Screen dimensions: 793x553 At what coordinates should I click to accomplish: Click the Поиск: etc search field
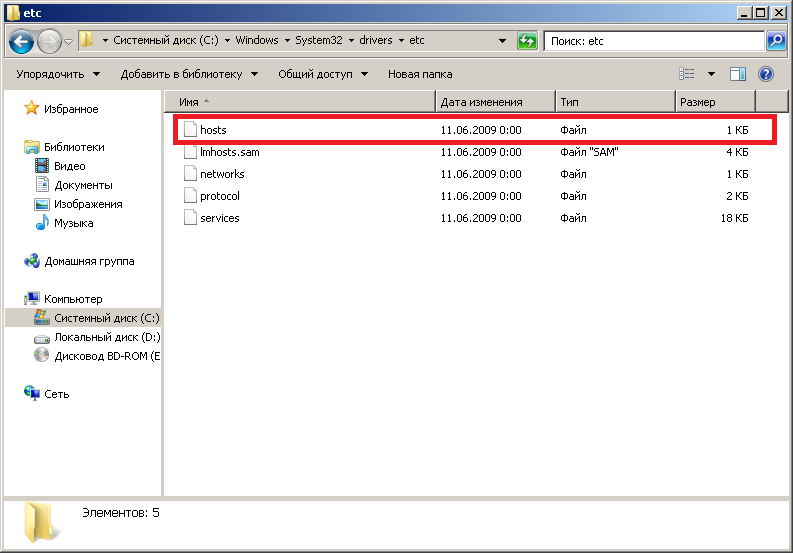pos(655,41)
